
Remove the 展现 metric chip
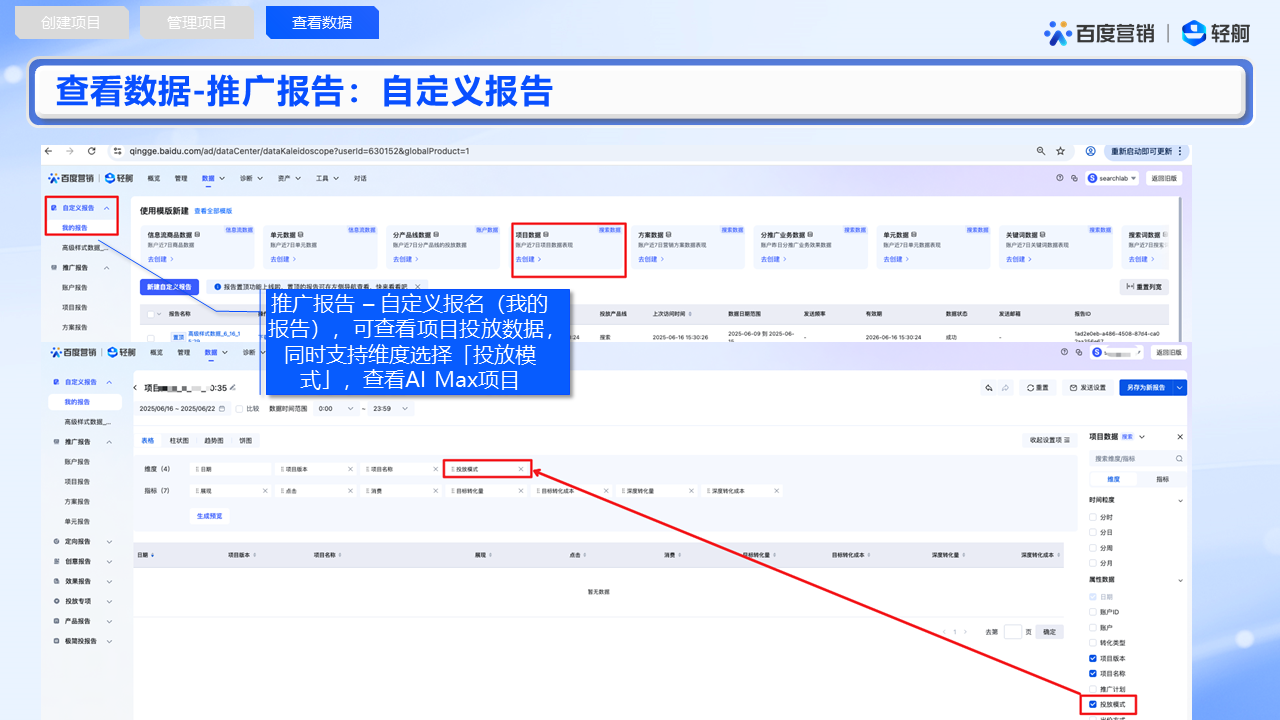[x=265, y=491]
